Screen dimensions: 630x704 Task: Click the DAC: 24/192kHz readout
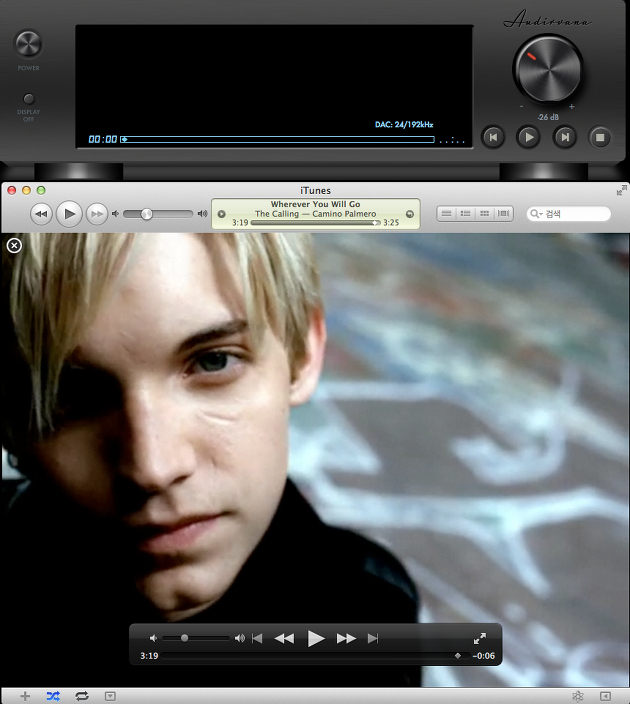pos(404,124)
